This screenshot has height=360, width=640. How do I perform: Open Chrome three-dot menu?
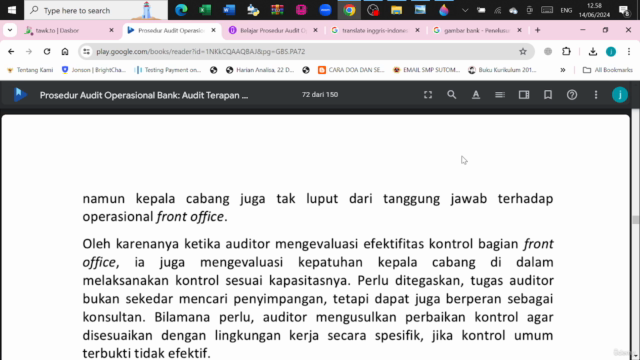click(x=629, y=51)
